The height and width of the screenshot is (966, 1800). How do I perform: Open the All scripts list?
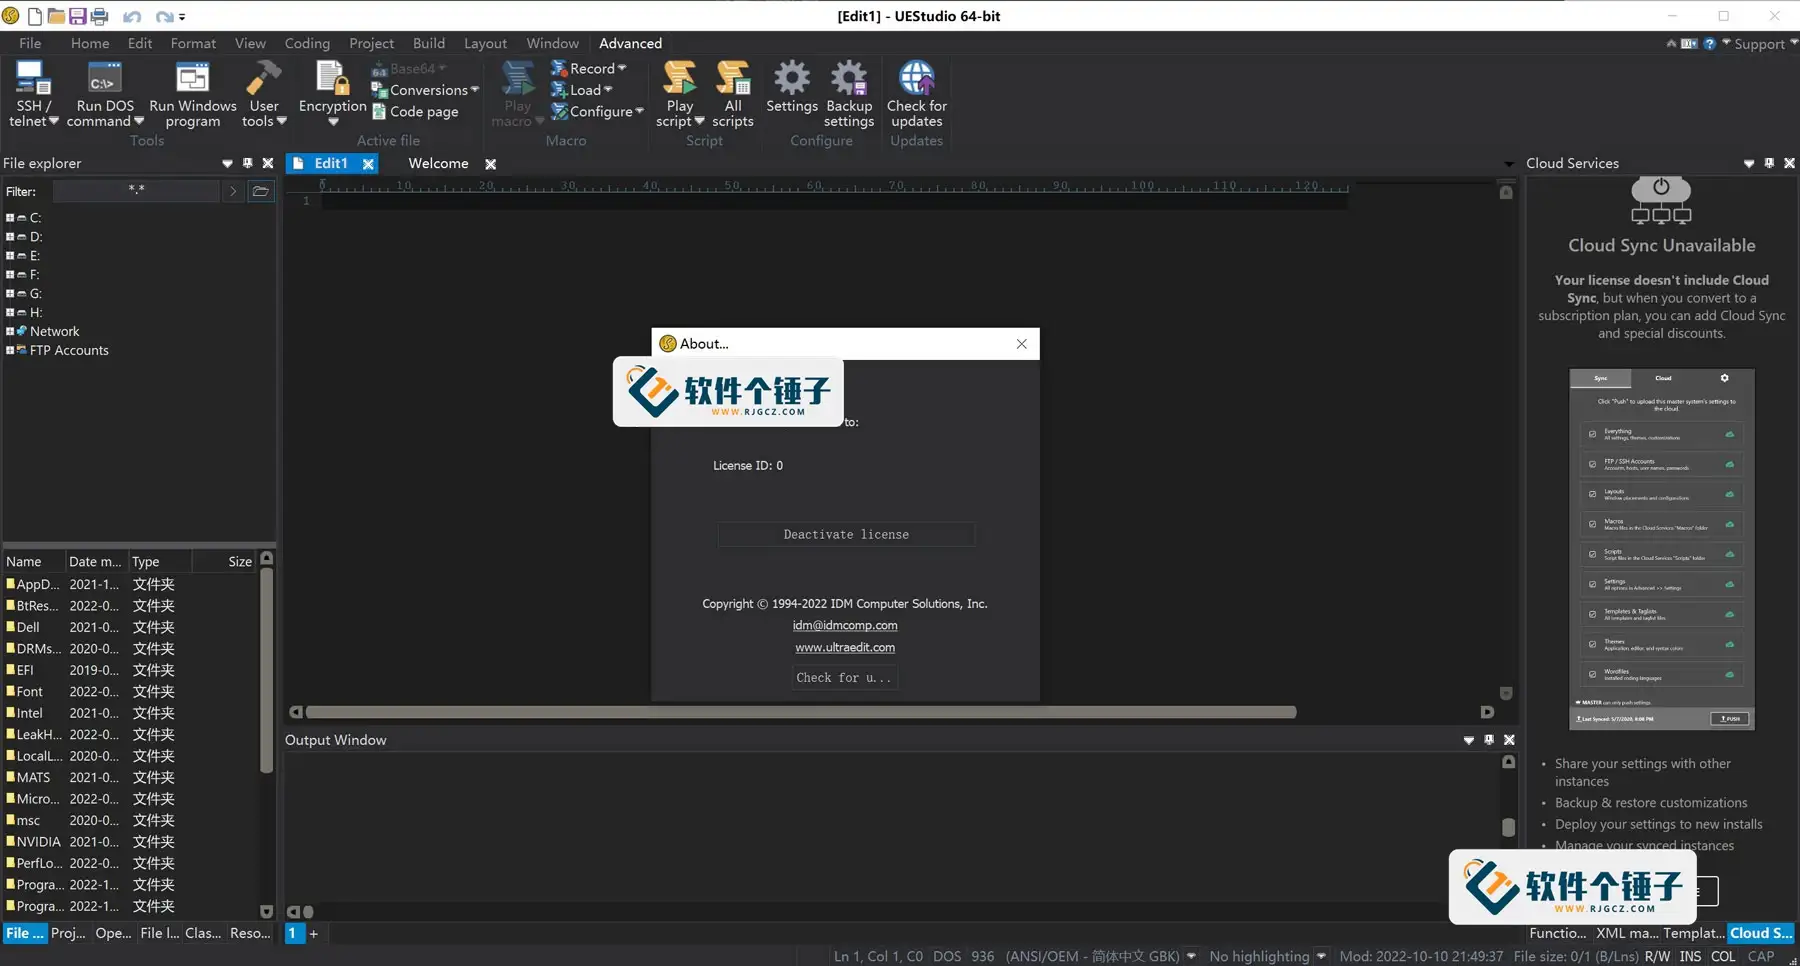click(x=733, y=94)
